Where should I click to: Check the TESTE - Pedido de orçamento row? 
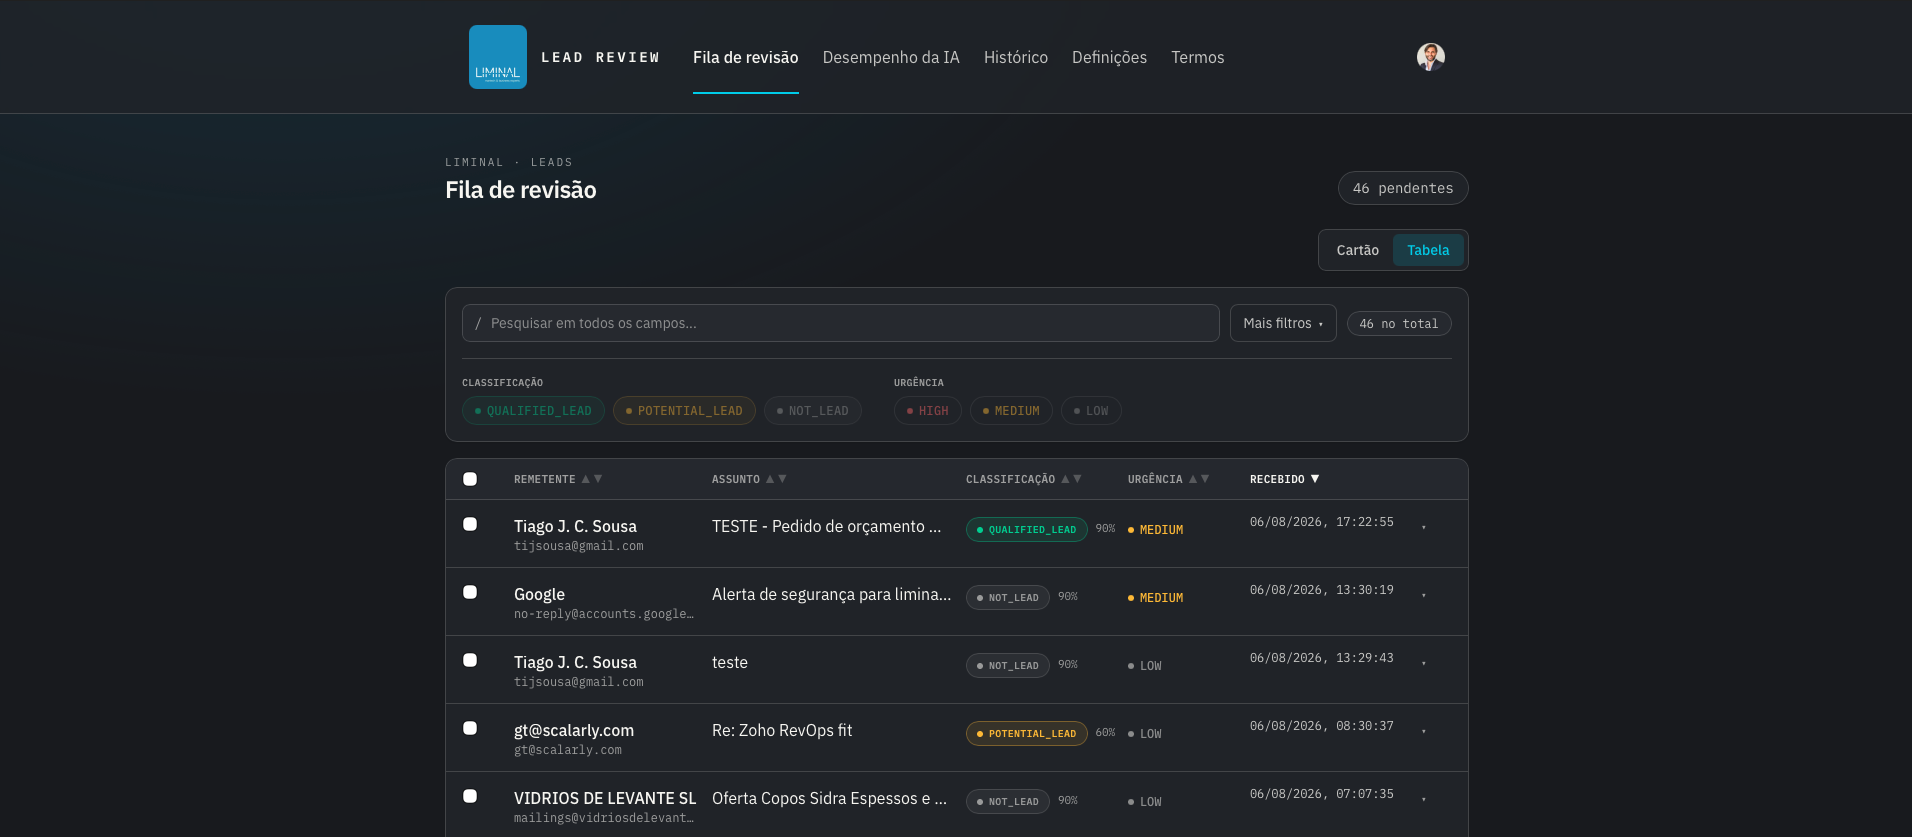[x=470, y=524]
